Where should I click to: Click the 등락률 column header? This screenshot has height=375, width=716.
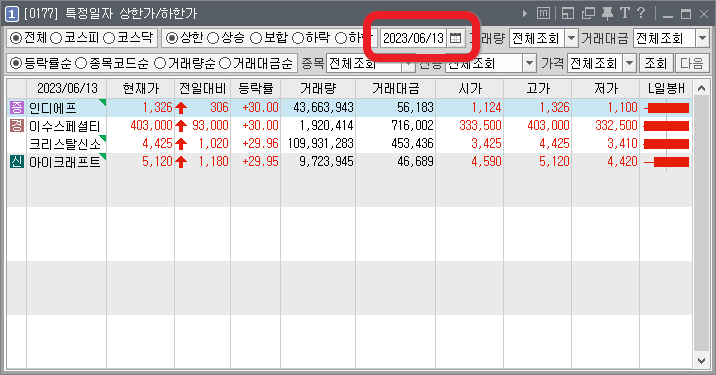(x=255, y=88)
